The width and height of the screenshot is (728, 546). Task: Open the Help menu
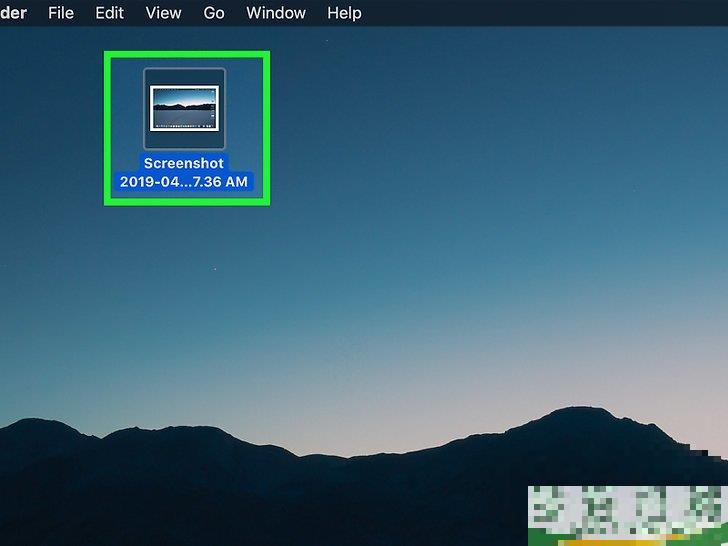point(344,13)
